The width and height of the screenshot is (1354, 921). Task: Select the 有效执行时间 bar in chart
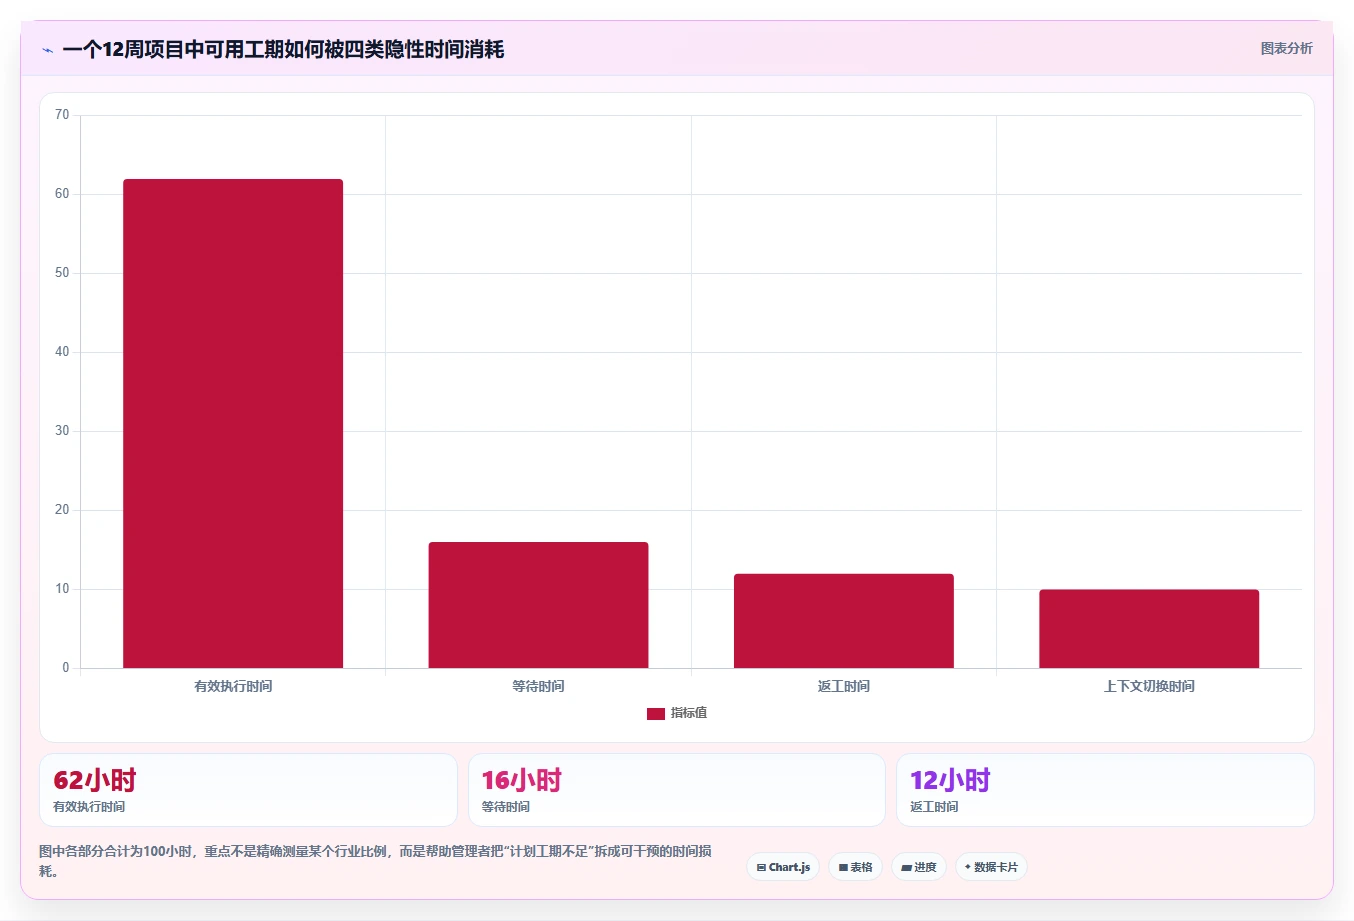pos(233,424)
